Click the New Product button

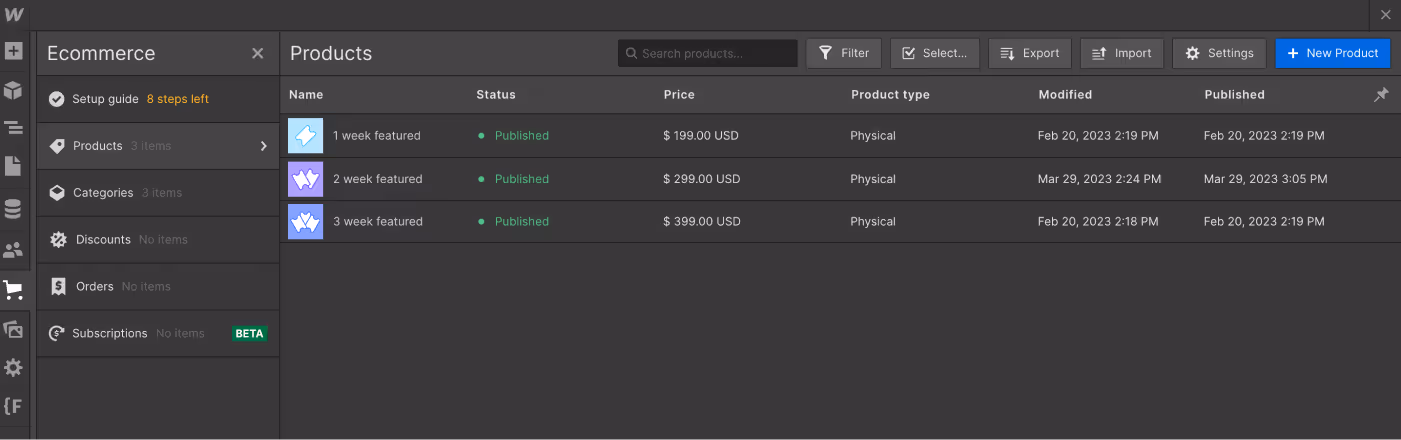1332,53
